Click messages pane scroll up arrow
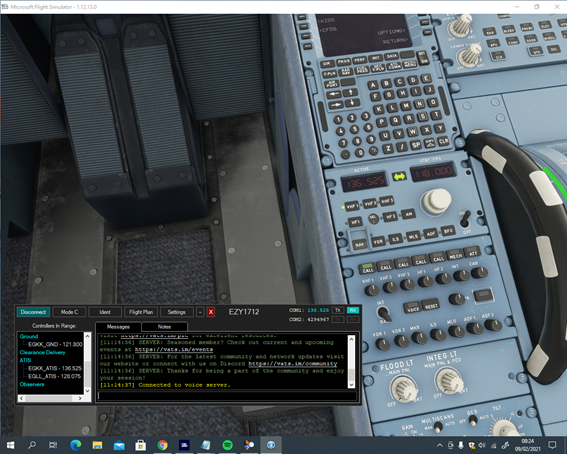The width and height of the screenshot is (567, 454). coord(351,339)
